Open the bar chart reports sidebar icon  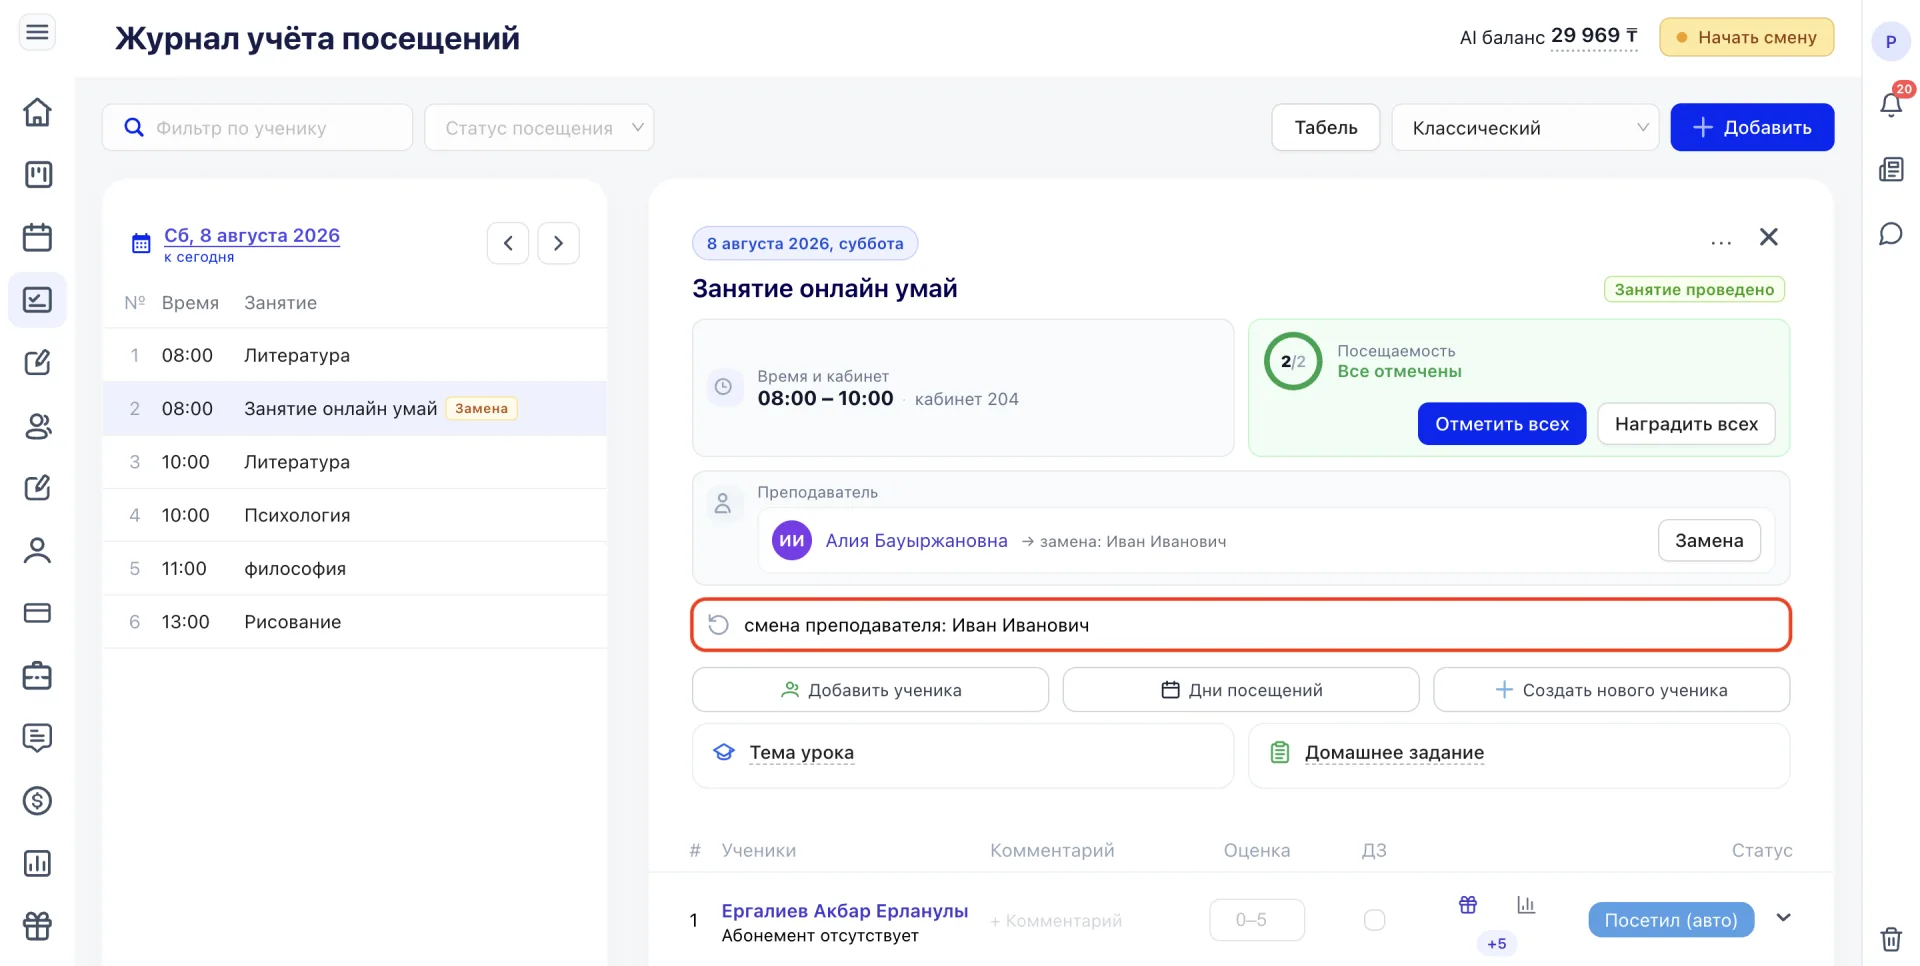pyautogui.click(x=37, y=864)
